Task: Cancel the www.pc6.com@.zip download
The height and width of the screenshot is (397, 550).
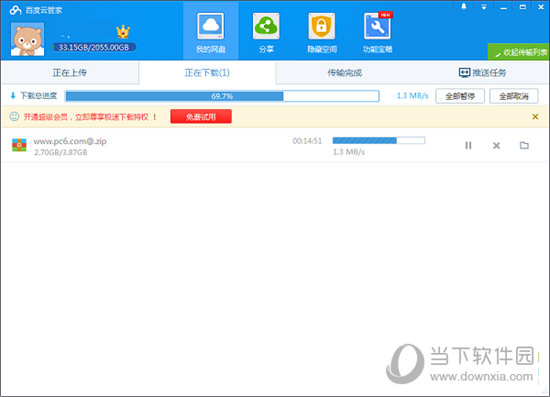Action: click(496, 145)
